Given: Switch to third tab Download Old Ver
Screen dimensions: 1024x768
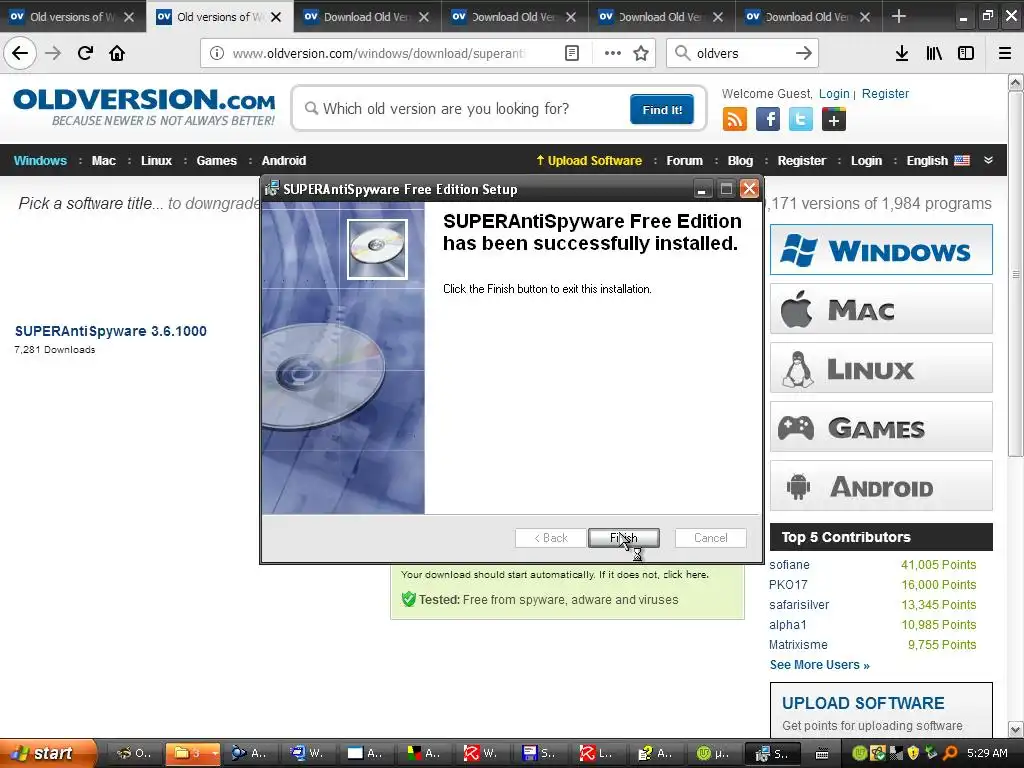Looking at the screenshot, I should point(366,17).
